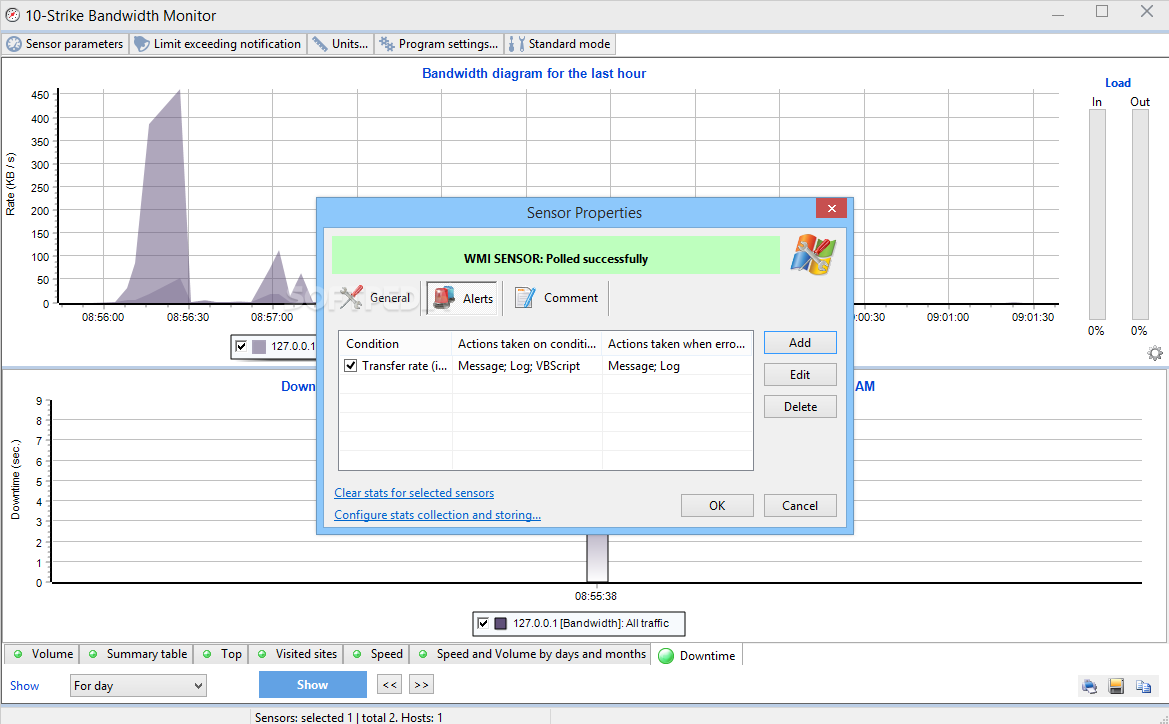Open Units... settings
Screen dimensions: 1169x724
coord(340,44)
